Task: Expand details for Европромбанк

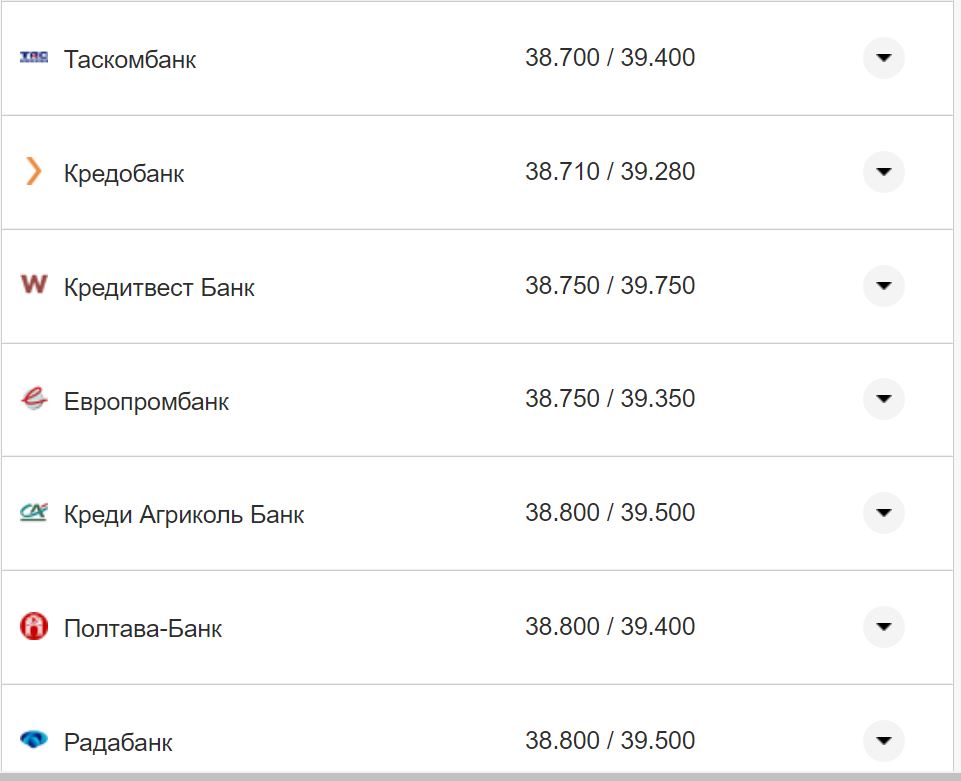Action: coord(883,398)
